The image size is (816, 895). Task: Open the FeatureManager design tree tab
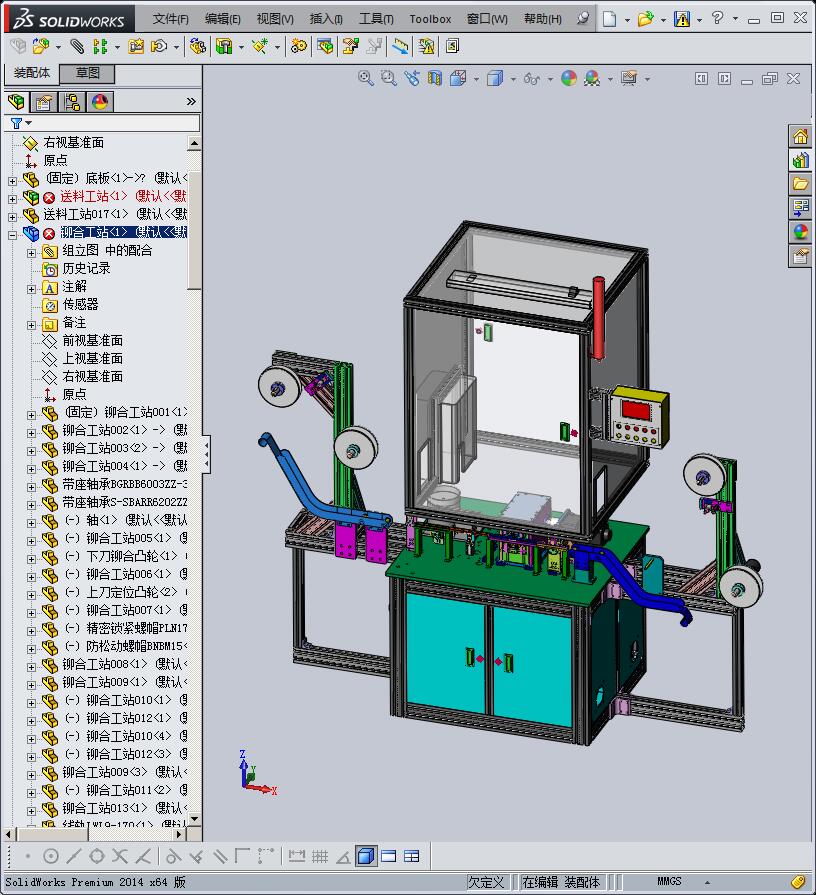[x=17, y=102]
